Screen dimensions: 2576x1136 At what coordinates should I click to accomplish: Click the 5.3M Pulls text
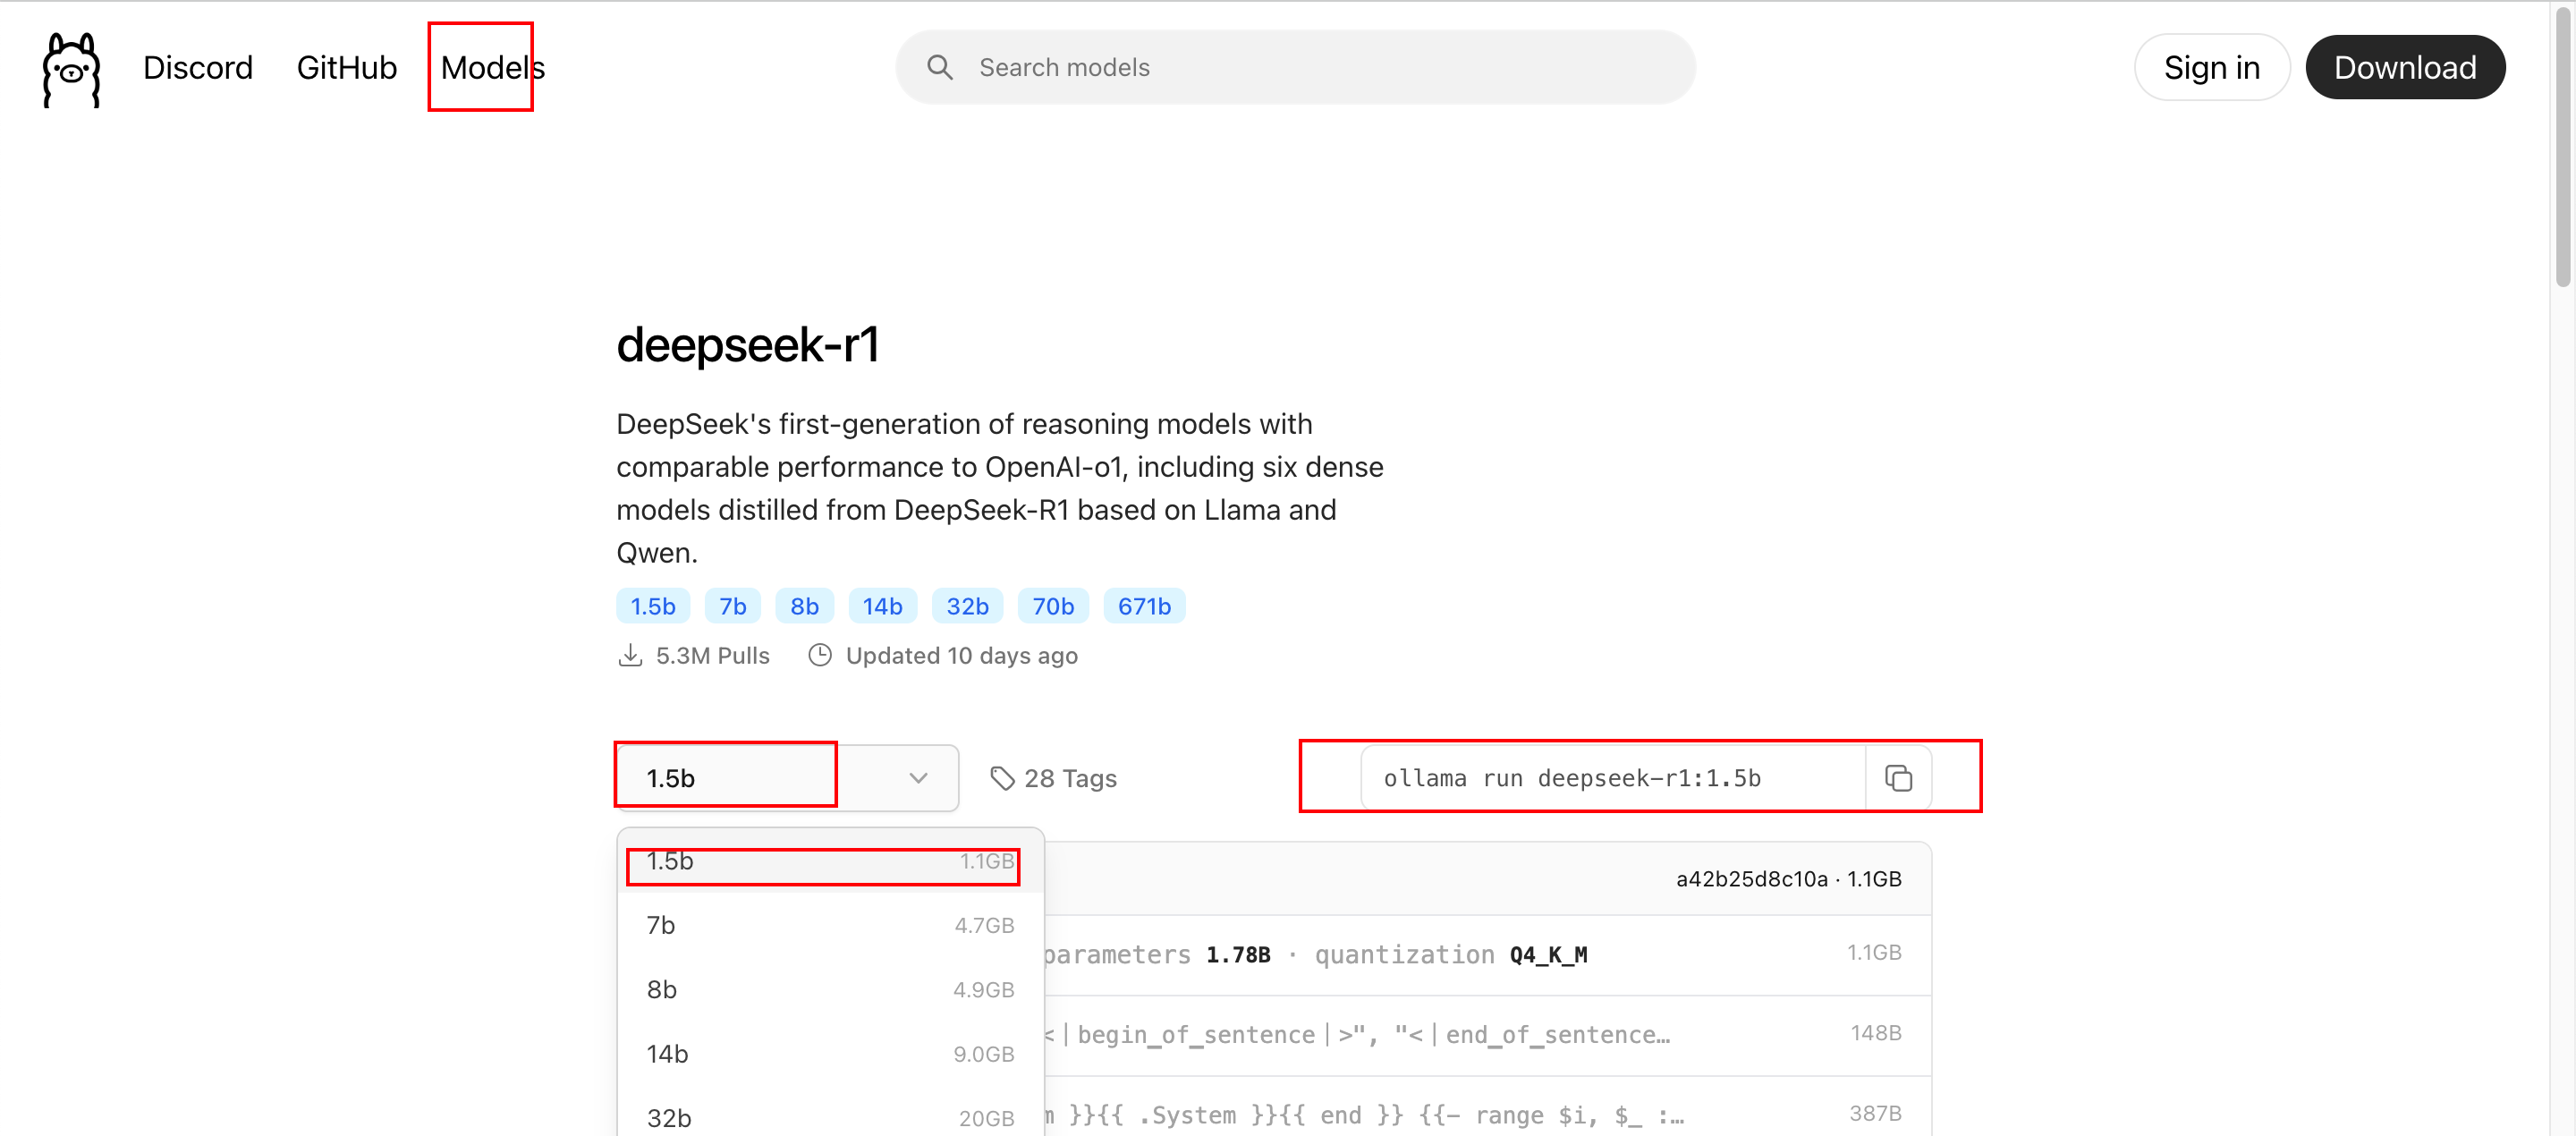click(713, 656)
